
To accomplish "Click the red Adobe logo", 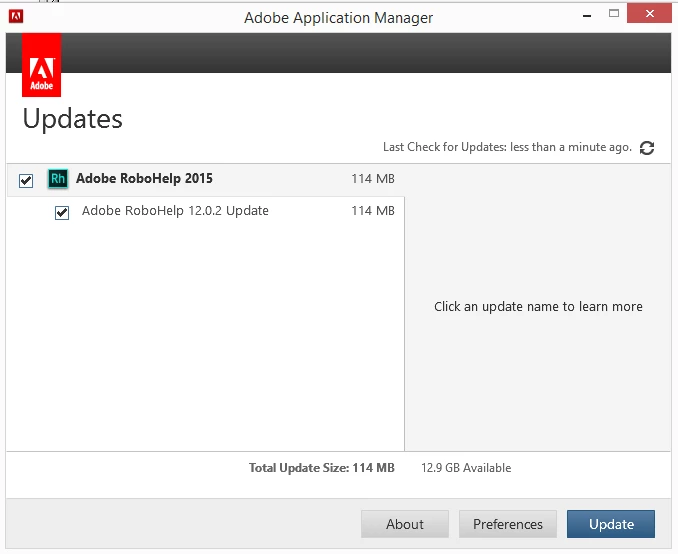I will 42,65.
